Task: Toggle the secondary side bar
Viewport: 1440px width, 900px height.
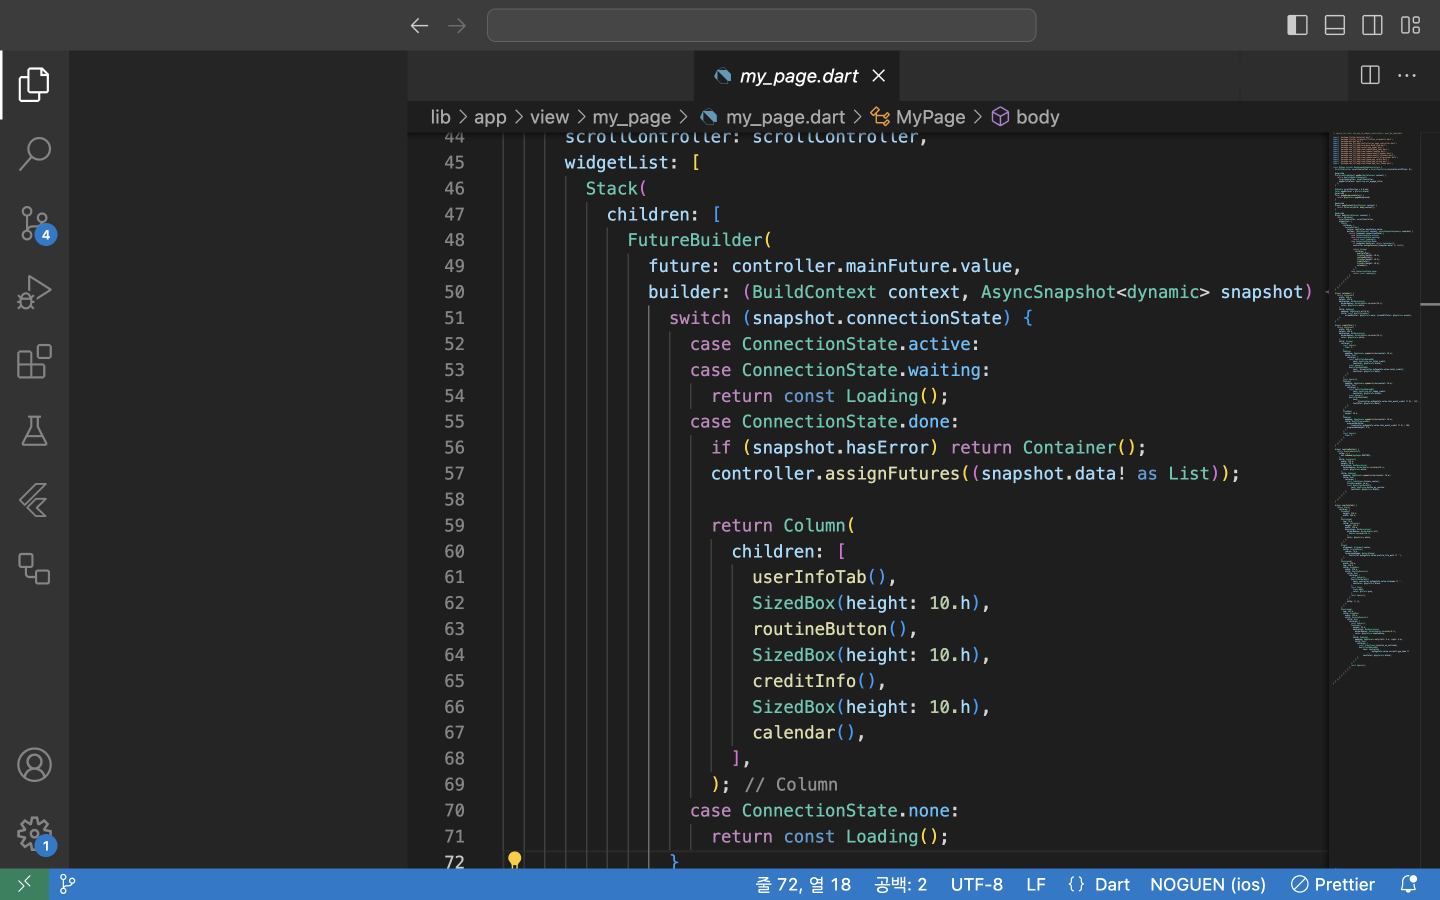Action: 1373,25
